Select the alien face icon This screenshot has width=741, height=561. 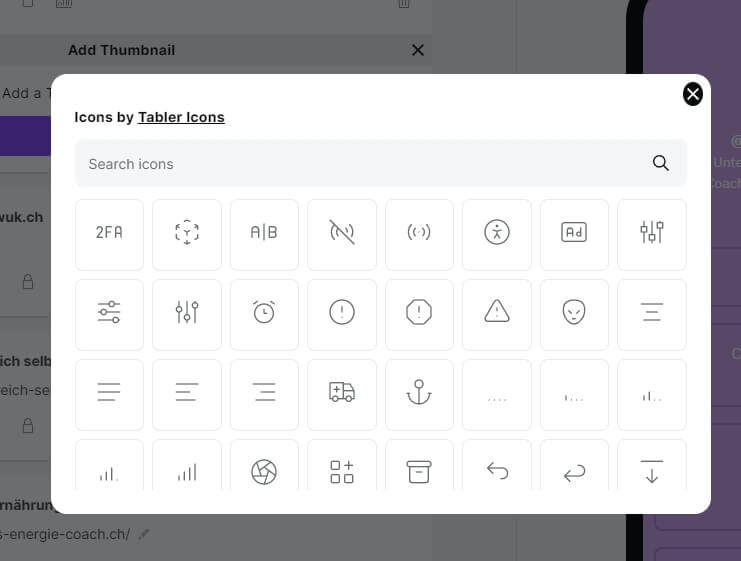[574, 315]
